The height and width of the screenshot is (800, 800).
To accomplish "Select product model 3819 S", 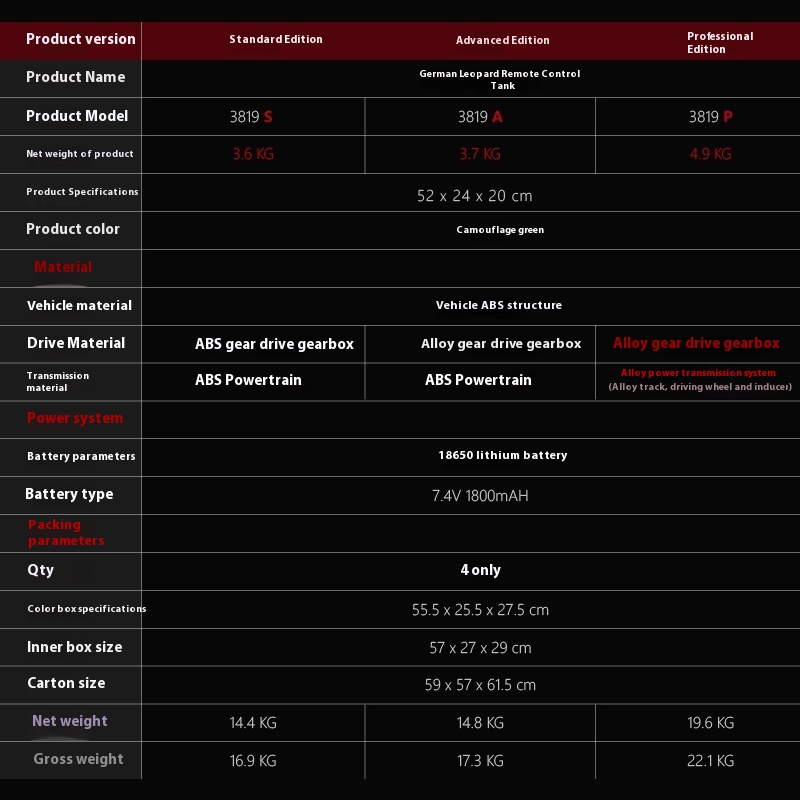I will tap(251, 117).
